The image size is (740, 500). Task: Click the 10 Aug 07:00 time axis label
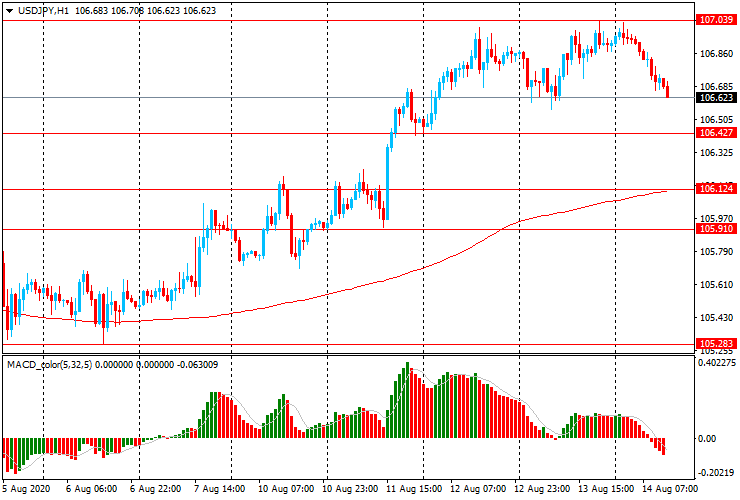(286, 488)
